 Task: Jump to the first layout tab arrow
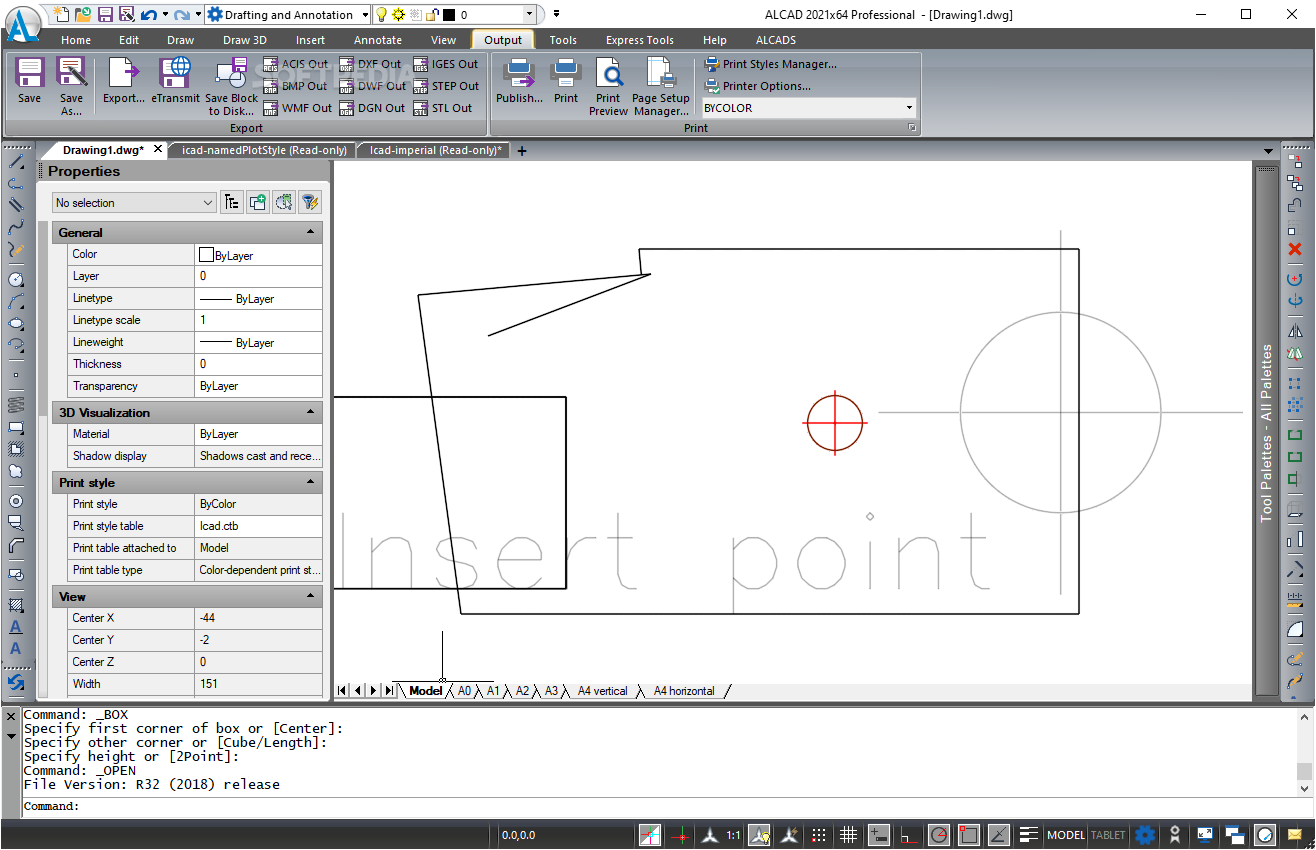coord(343,690)
